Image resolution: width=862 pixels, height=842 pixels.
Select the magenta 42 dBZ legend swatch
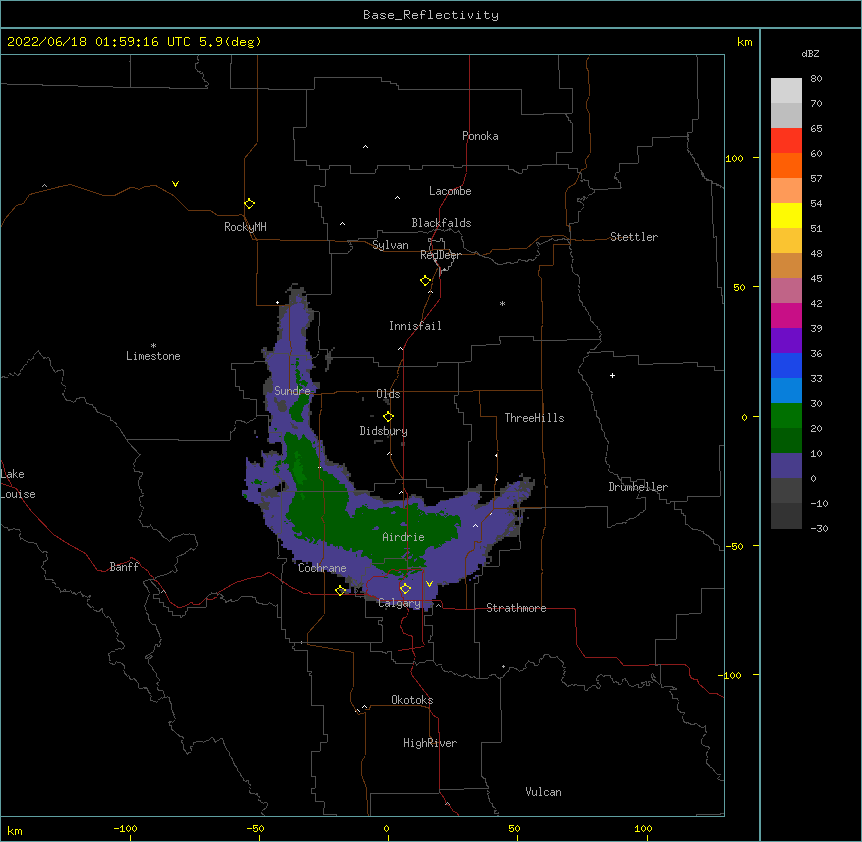coord(786,315)
